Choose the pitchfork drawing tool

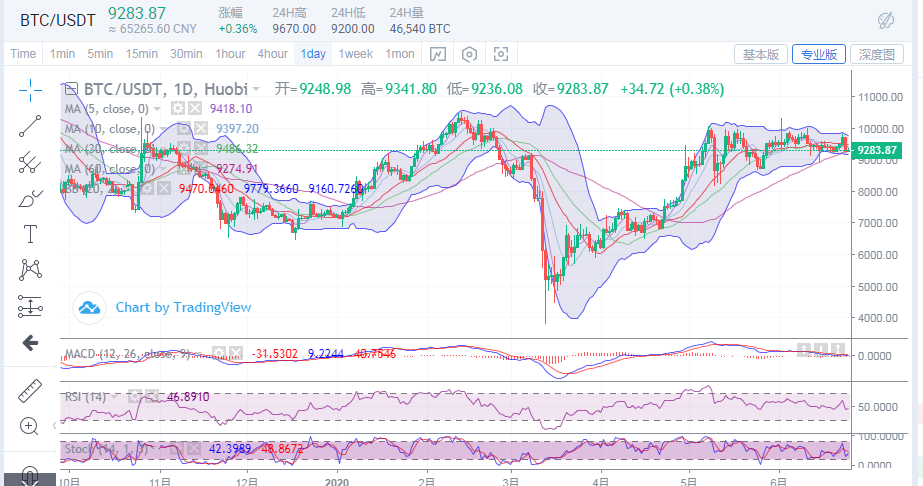point(30,162)
